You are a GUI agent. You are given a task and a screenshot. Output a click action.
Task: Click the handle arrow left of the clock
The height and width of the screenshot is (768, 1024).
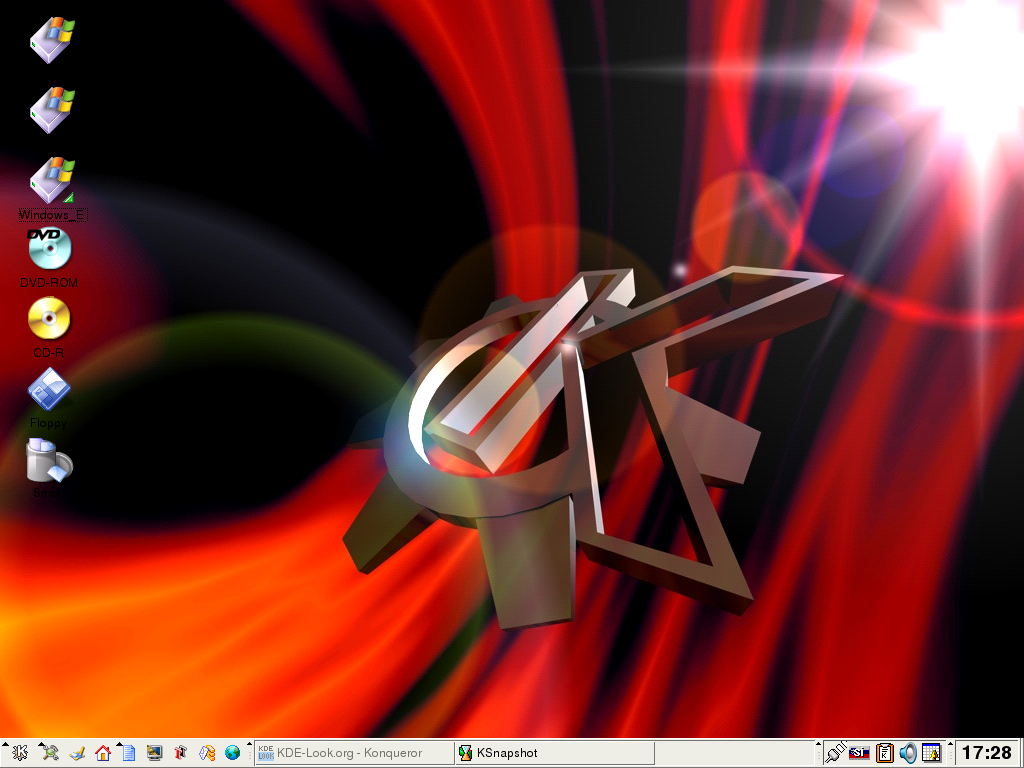tap(950, 744)
